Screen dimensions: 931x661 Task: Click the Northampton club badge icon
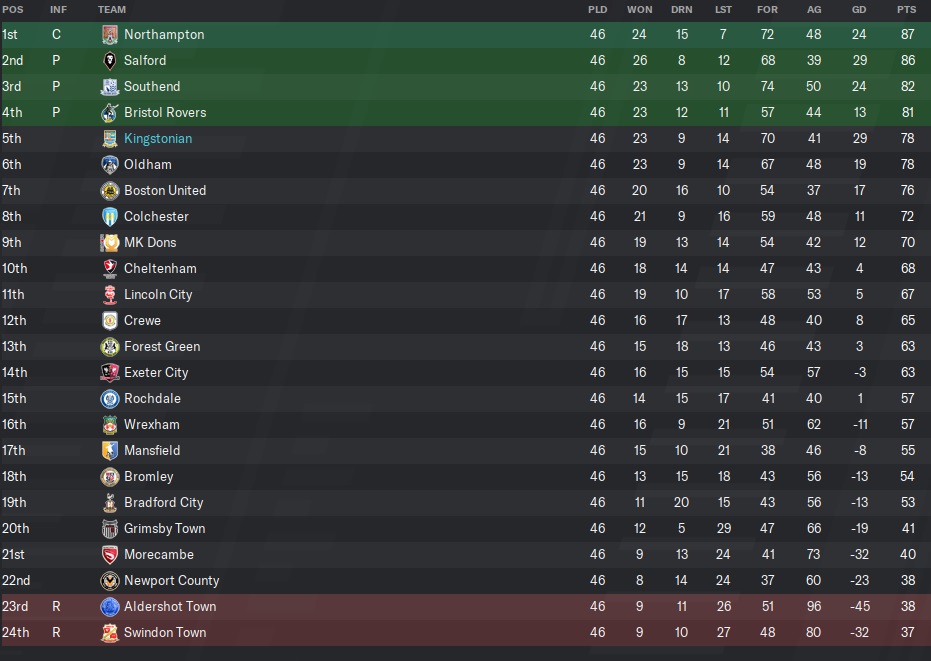110,35
